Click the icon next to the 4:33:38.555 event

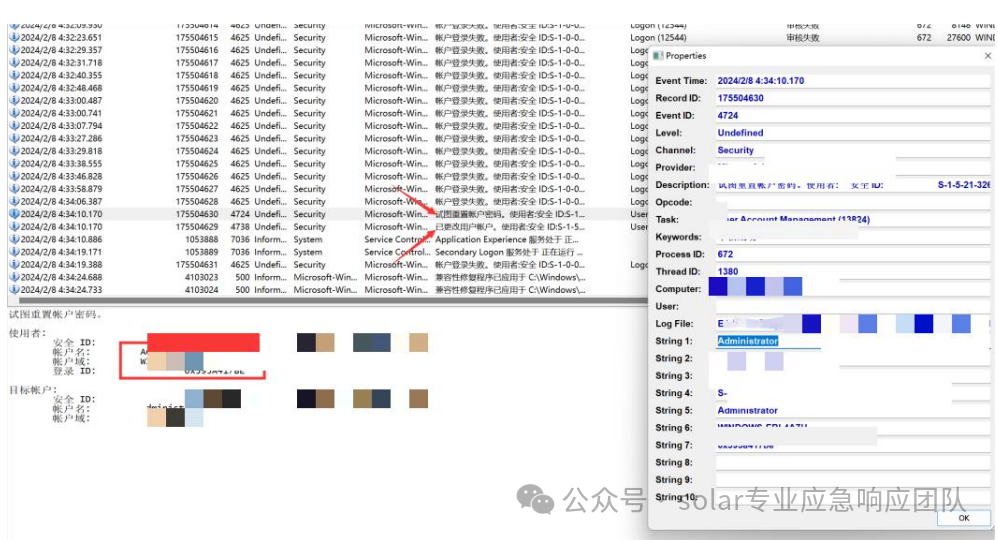pyautogui.click(x=14, y=164)
